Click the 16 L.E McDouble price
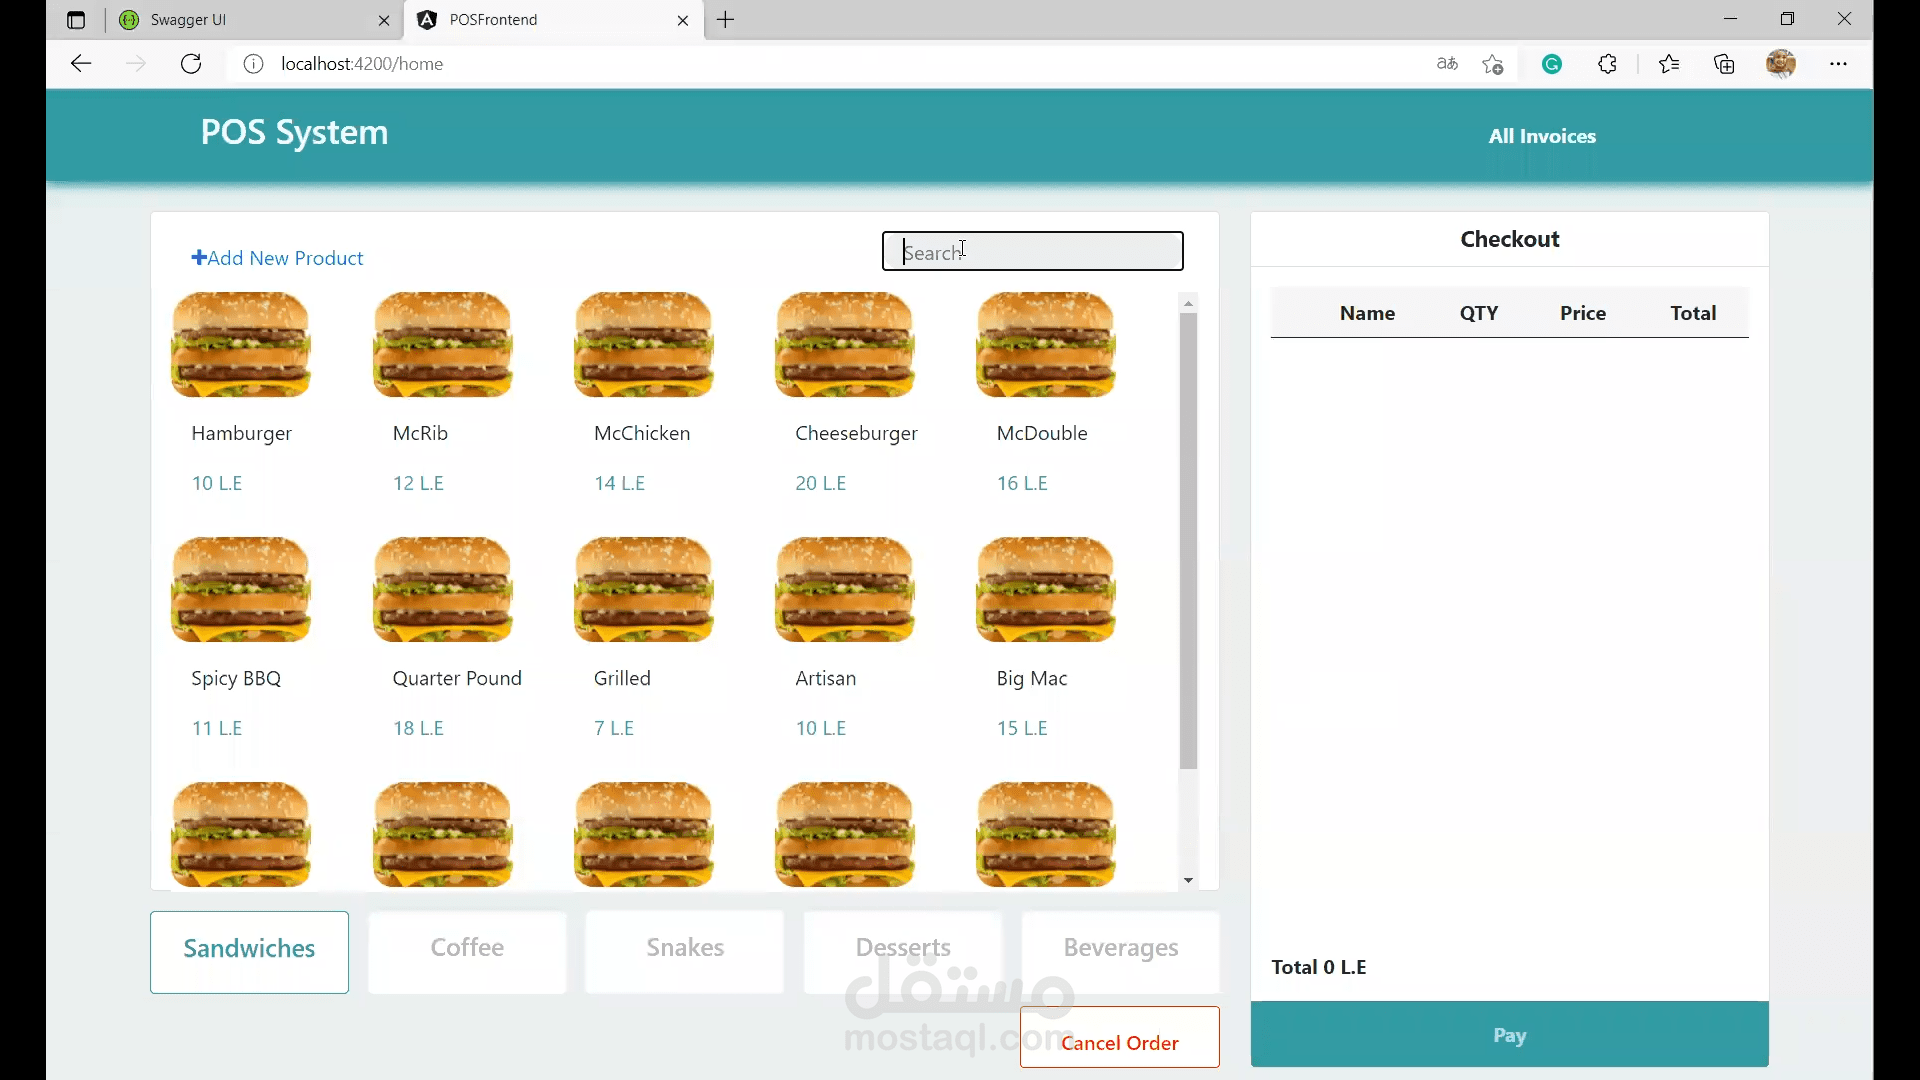Screen dimensions: 1920x1080 point(1022,483)
